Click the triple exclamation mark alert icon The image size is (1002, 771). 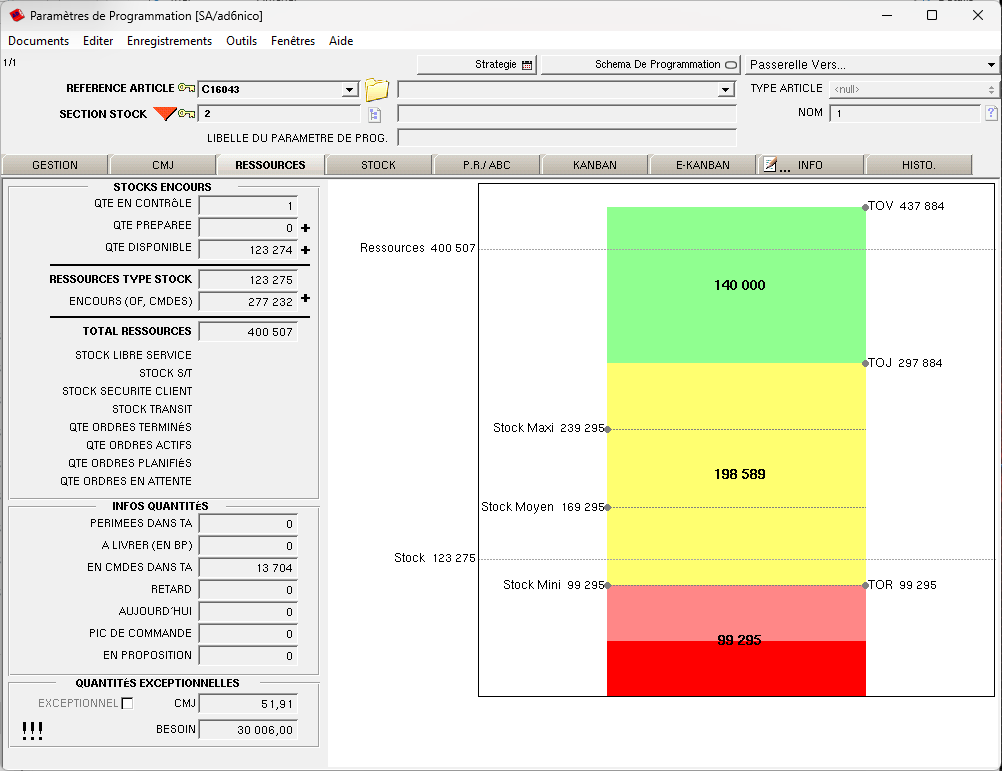(32, 732)
